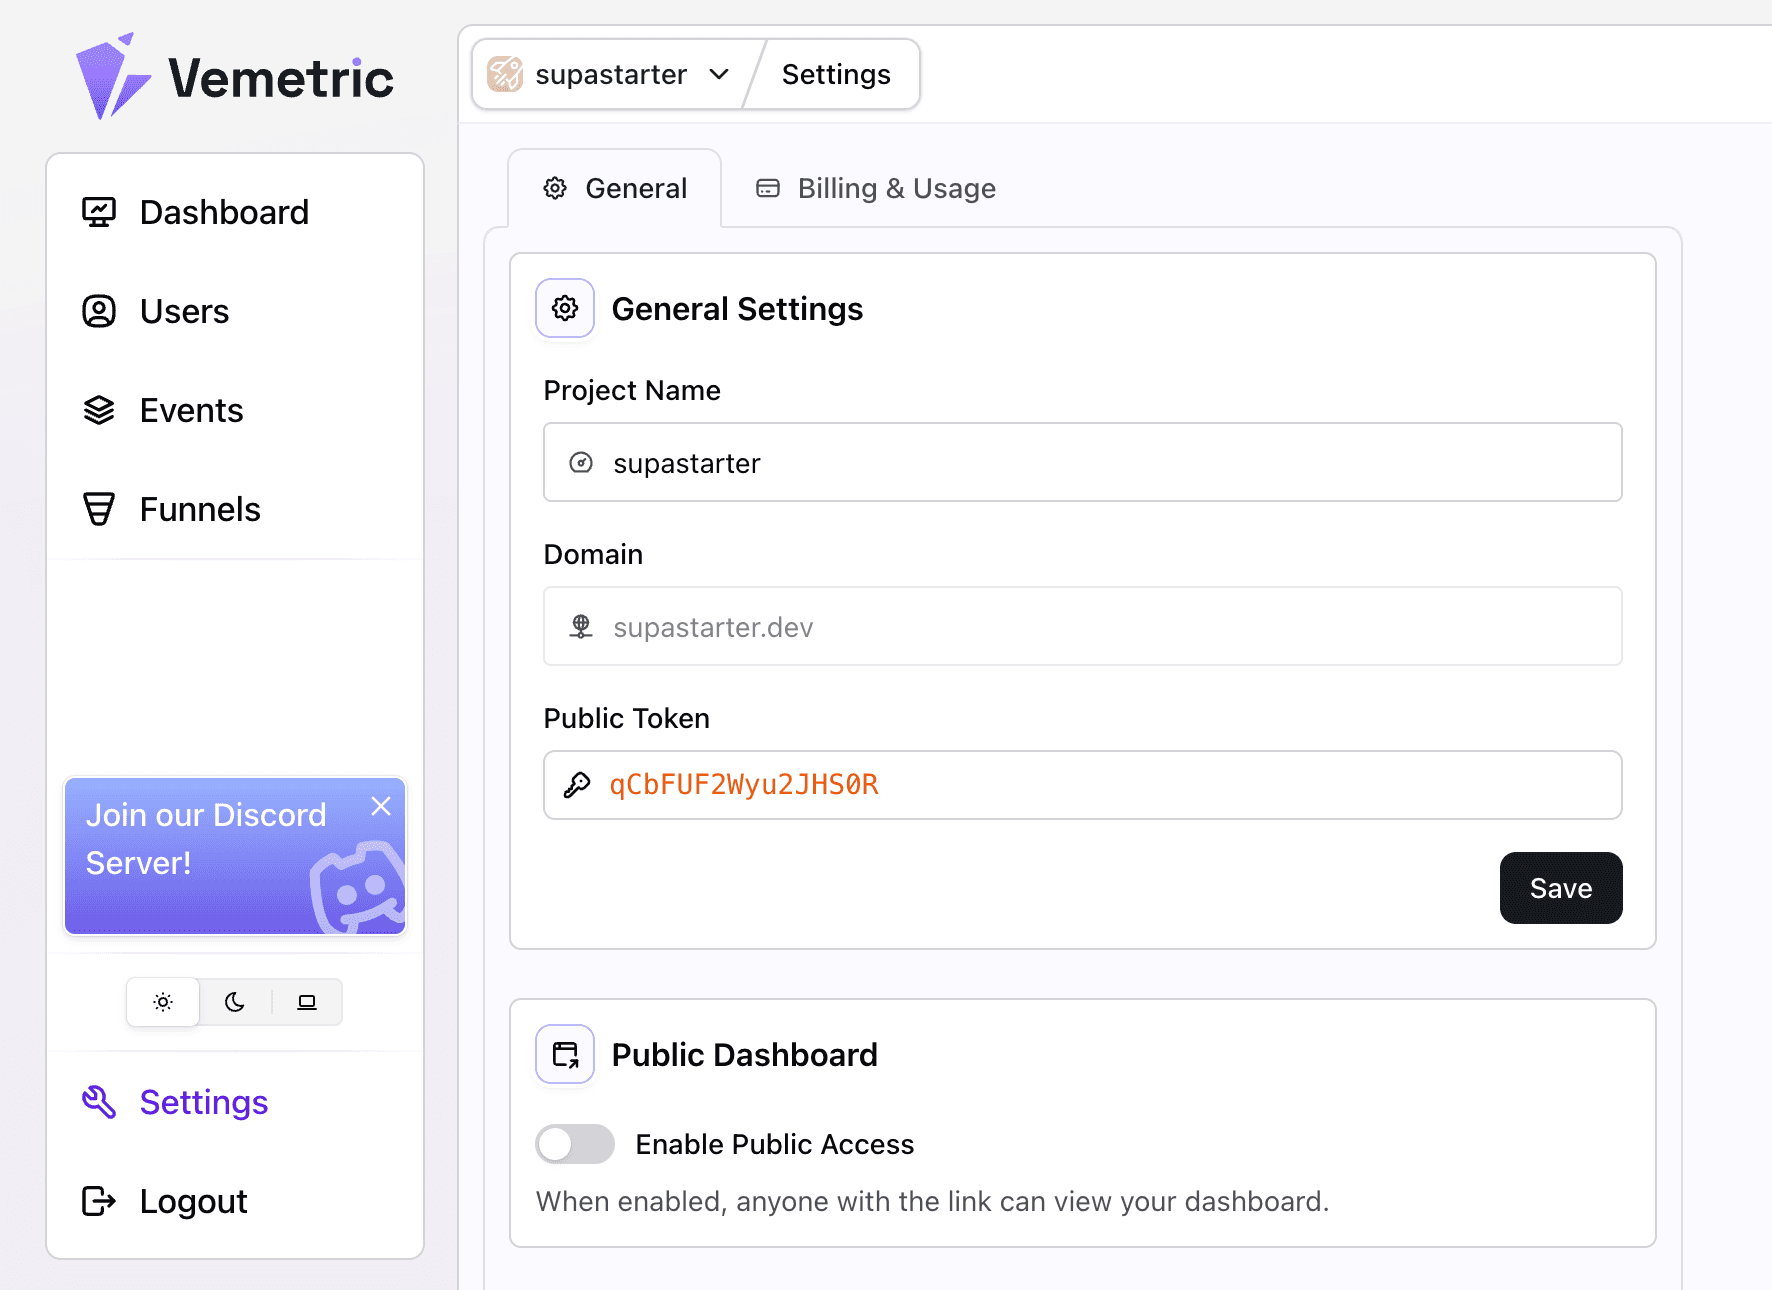This screenshot has width=1772, height=1290.
Task: Click the Project Name label
Action: 632,390
